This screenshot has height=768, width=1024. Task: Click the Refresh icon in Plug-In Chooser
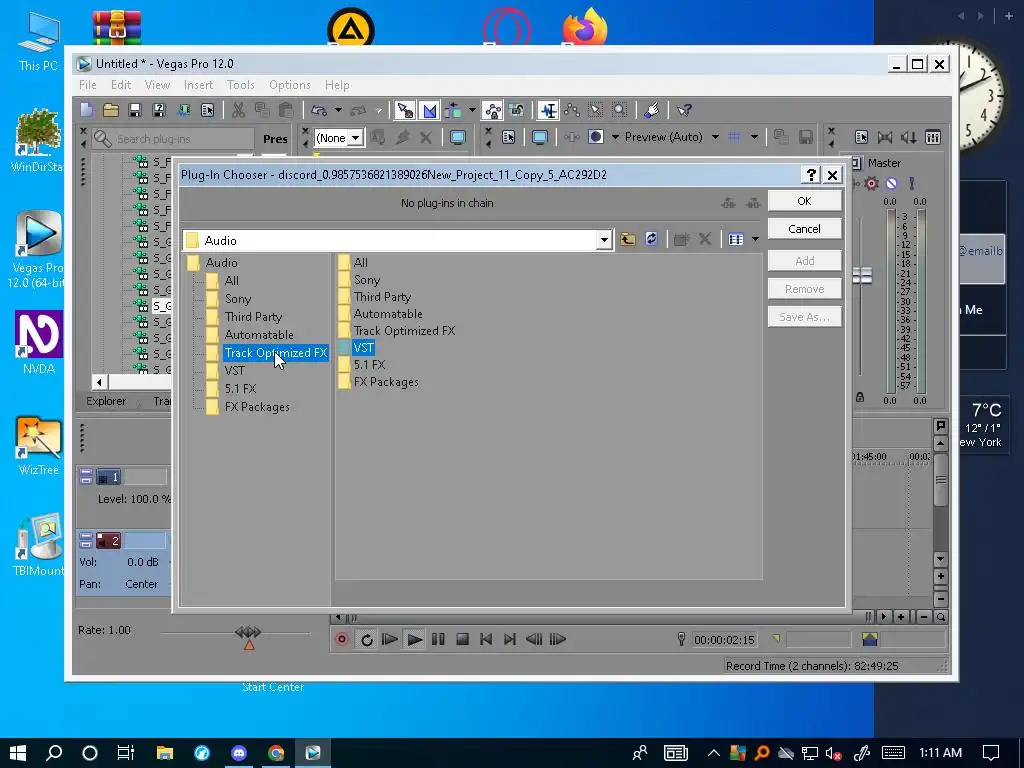pyautogui.click(x=651, y=239)
